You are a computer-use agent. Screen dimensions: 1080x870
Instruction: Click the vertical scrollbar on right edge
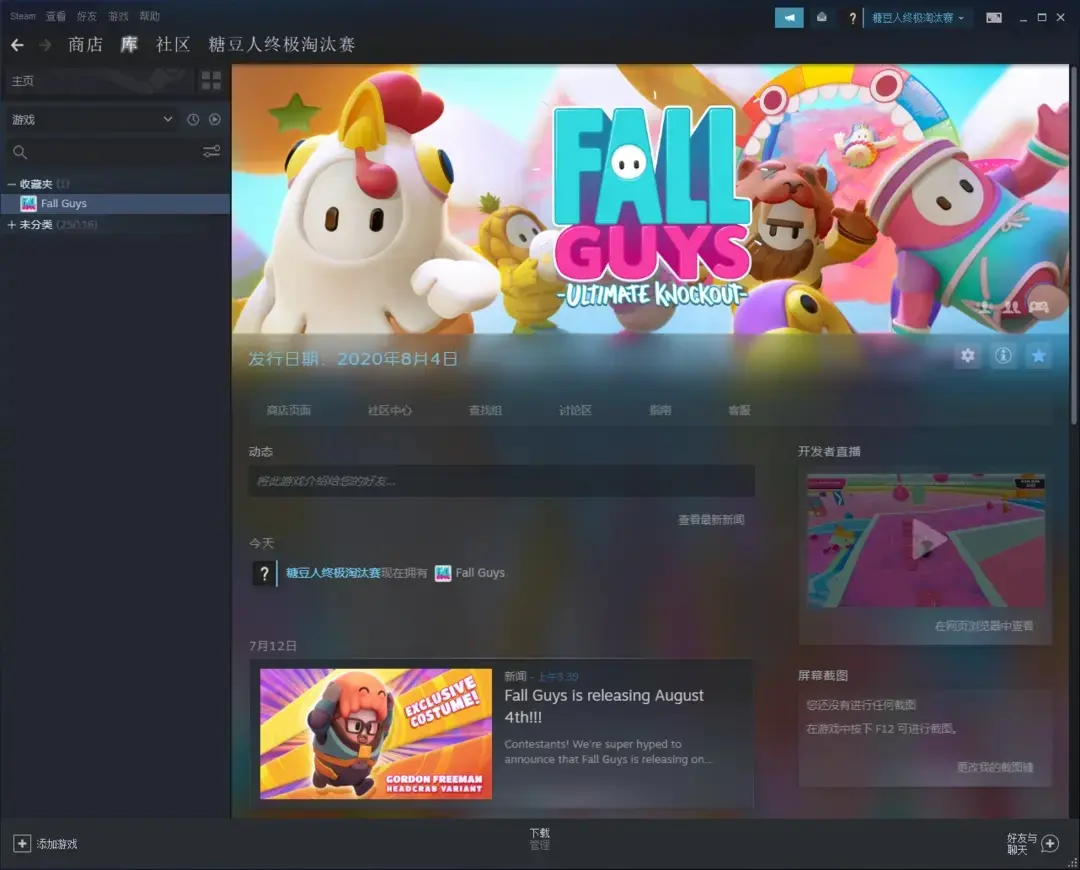coord(1074,245)
